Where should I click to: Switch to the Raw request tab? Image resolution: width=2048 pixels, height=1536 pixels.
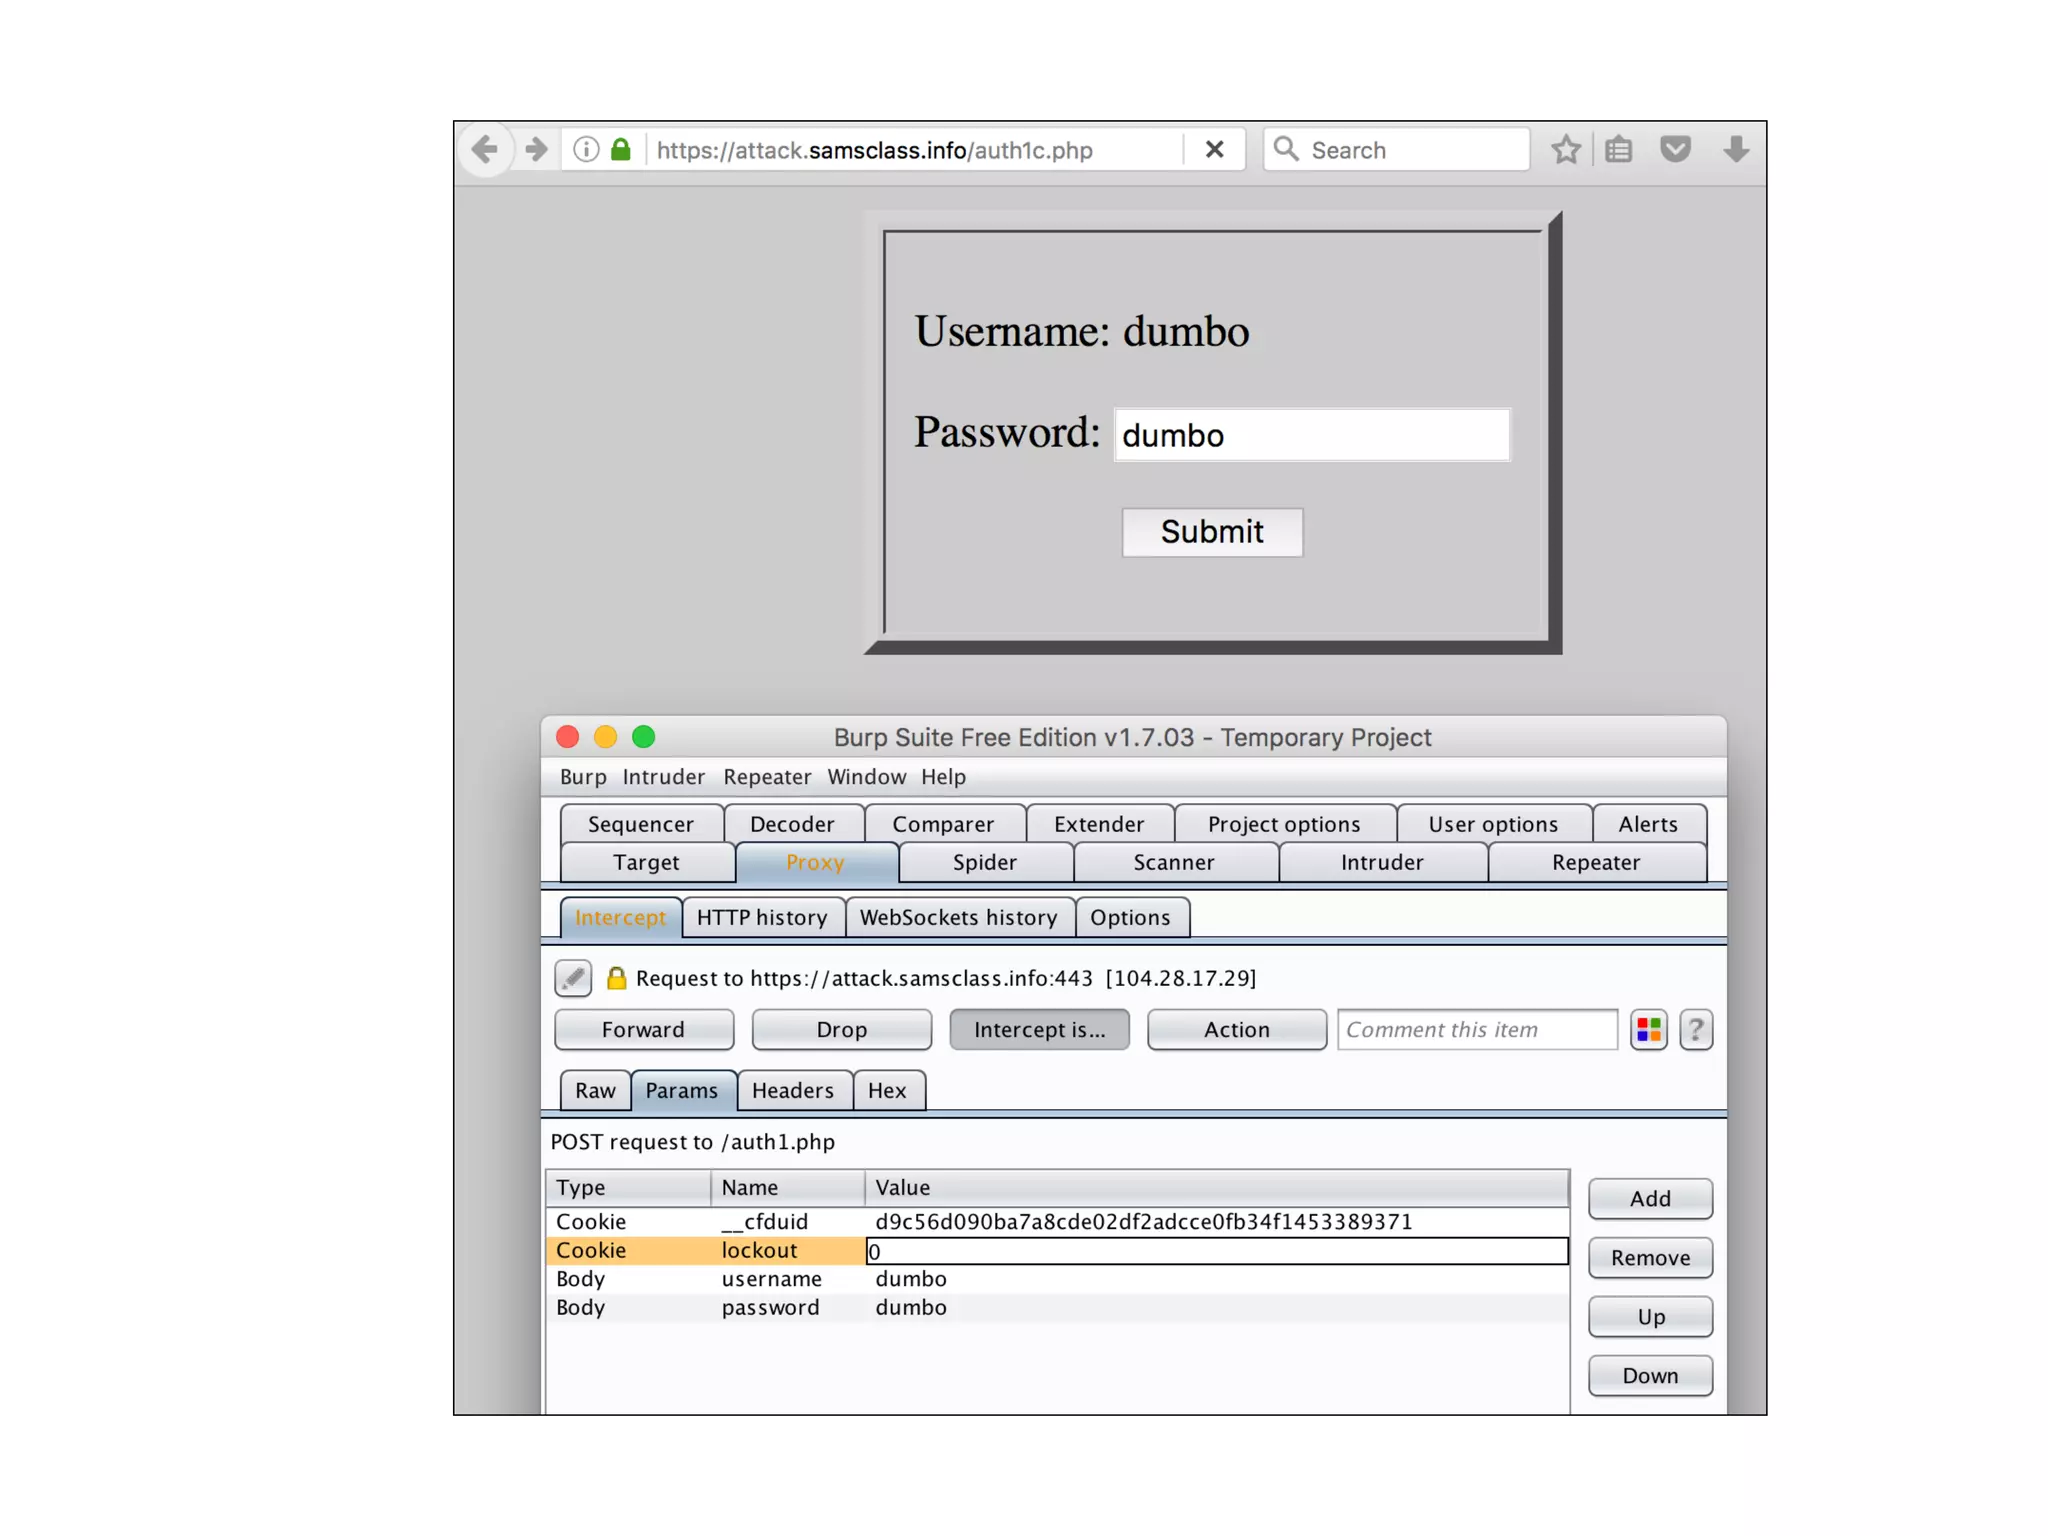tap(595, 1090)
